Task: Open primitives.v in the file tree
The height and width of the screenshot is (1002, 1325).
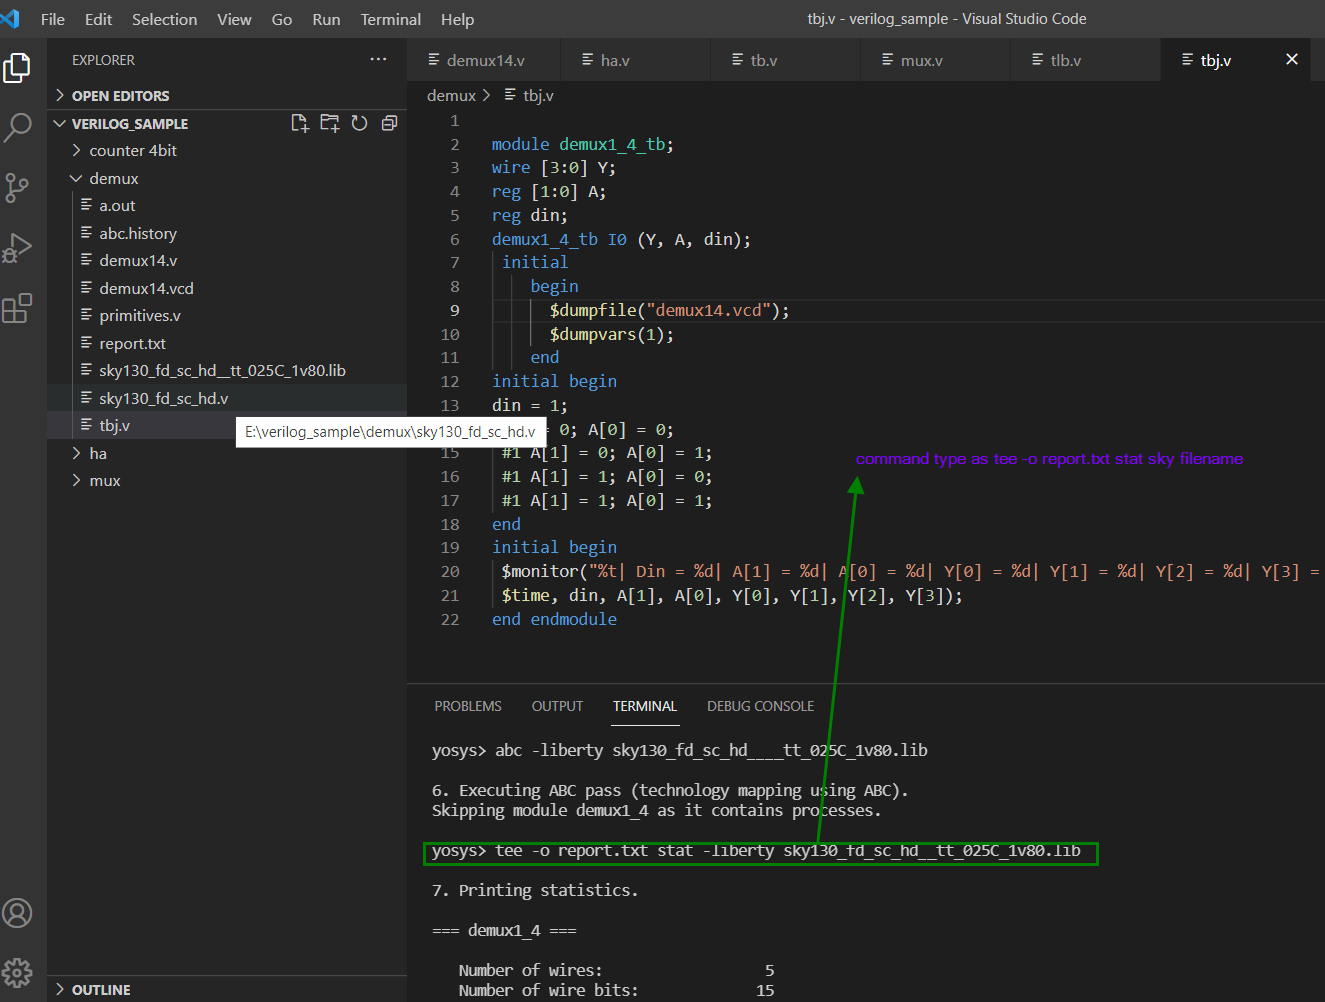Action: [x=227, y=316]
